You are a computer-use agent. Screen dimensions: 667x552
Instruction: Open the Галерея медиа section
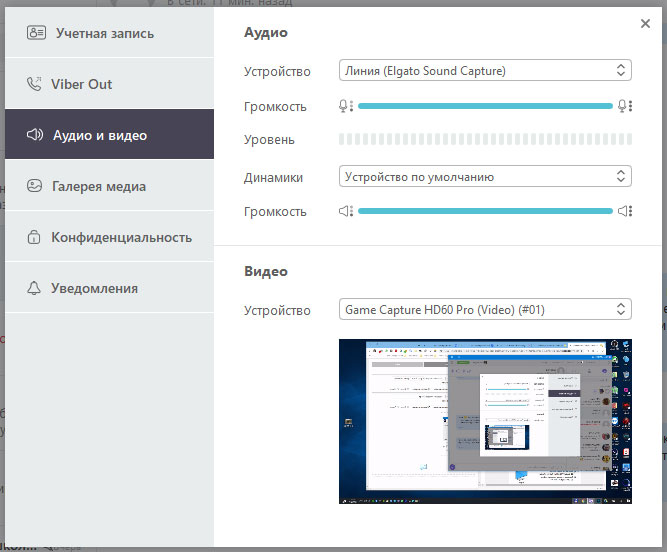(109, 185)
